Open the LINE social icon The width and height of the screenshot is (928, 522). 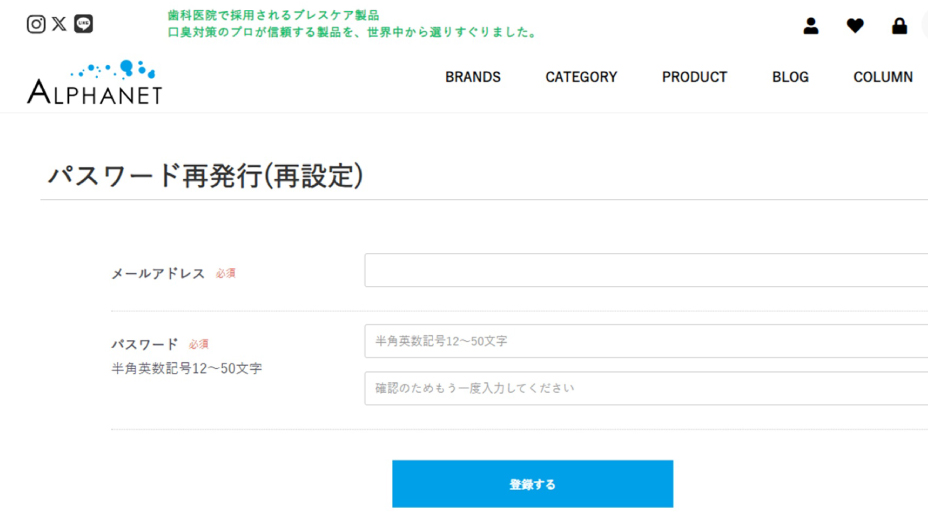pyautogui.click(x=84, y=24)
